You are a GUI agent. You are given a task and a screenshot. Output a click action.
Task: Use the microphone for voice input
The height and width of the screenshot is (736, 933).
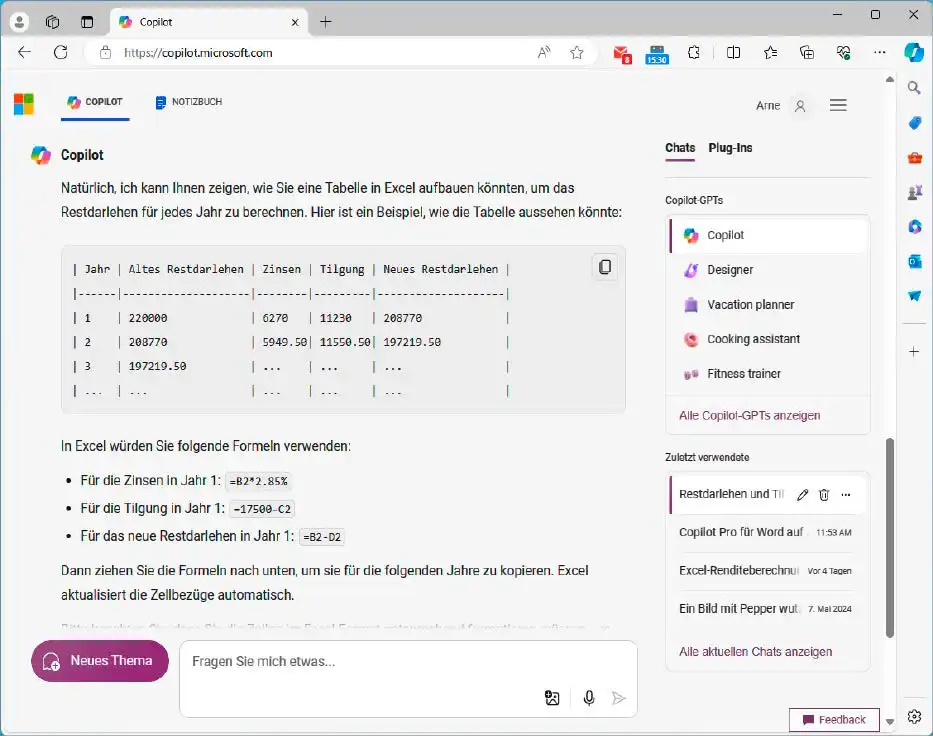(589, 698)
